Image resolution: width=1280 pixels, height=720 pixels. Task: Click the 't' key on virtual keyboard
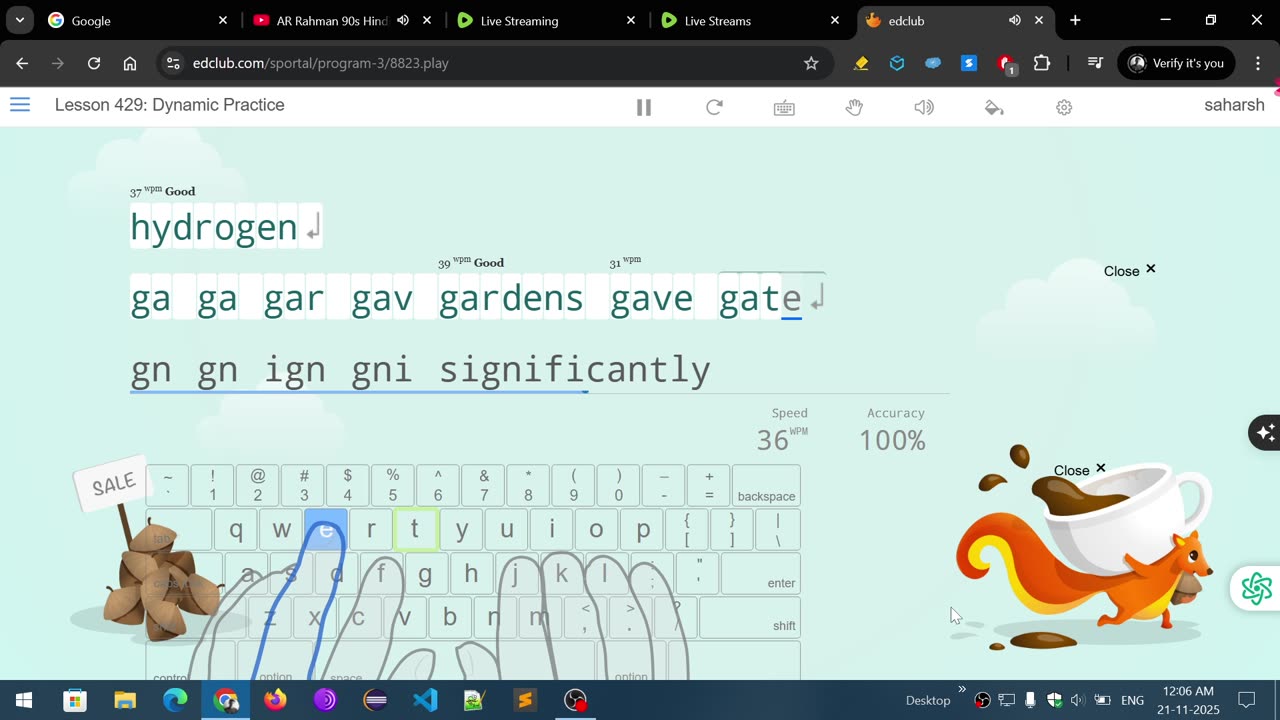tap(415, 530)
